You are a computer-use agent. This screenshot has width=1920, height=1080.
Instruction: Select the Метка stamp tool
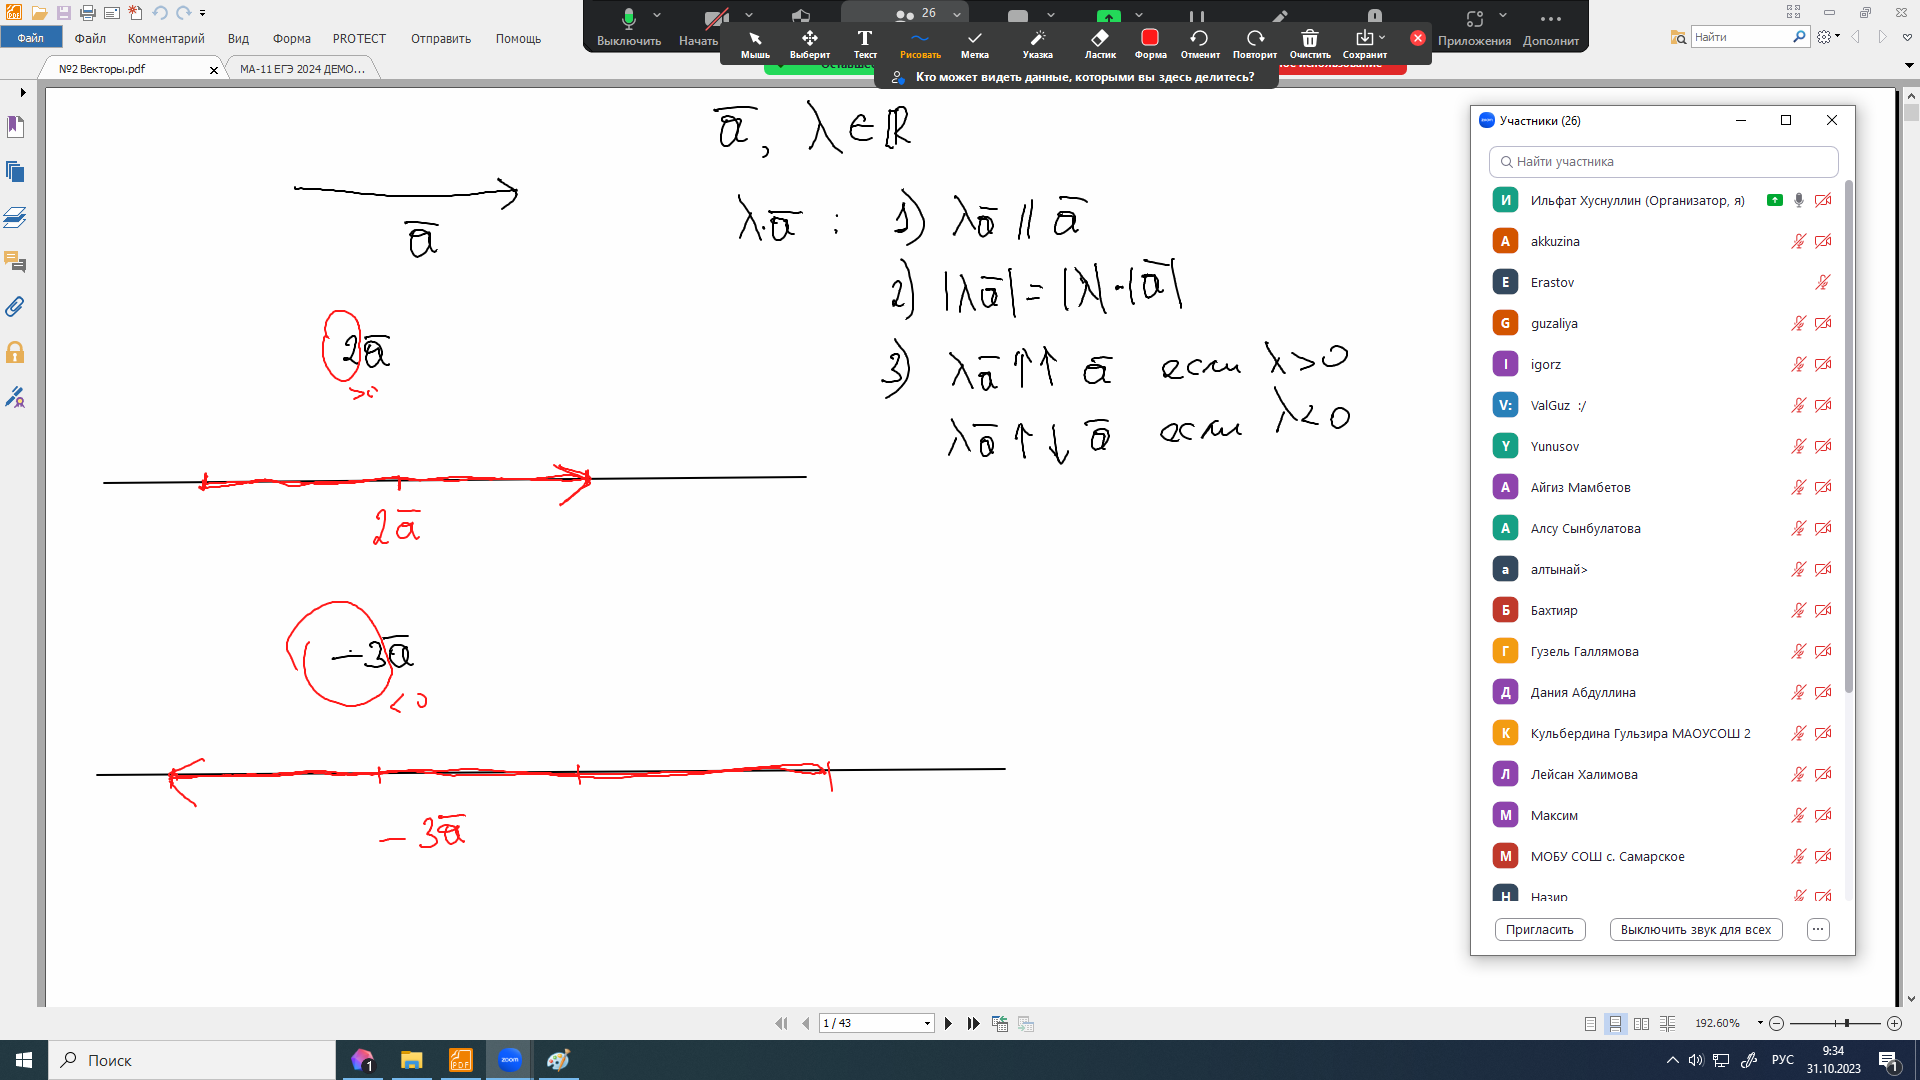click(974, 42)
